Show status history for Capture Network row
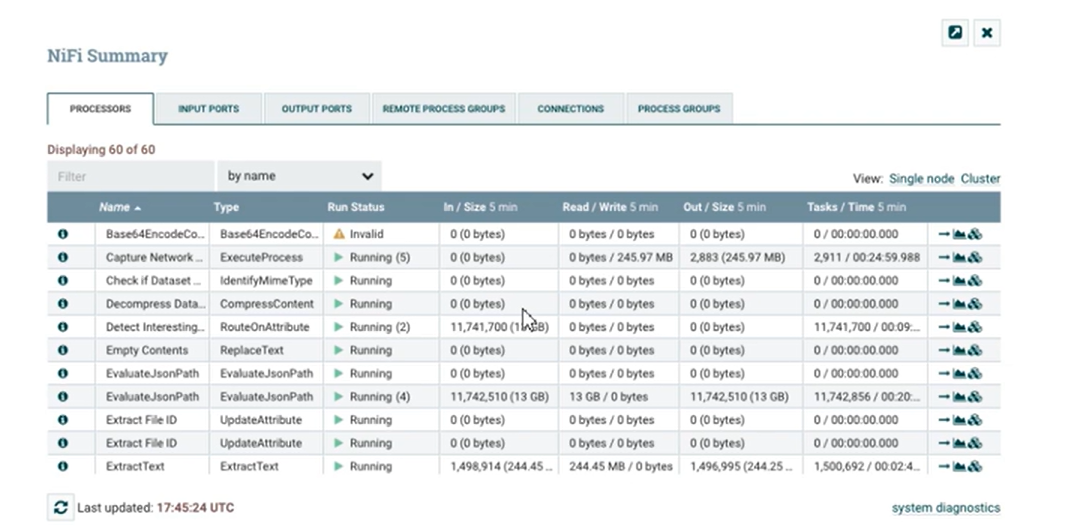Screen dimensions: 1083x532 point(959,258)
